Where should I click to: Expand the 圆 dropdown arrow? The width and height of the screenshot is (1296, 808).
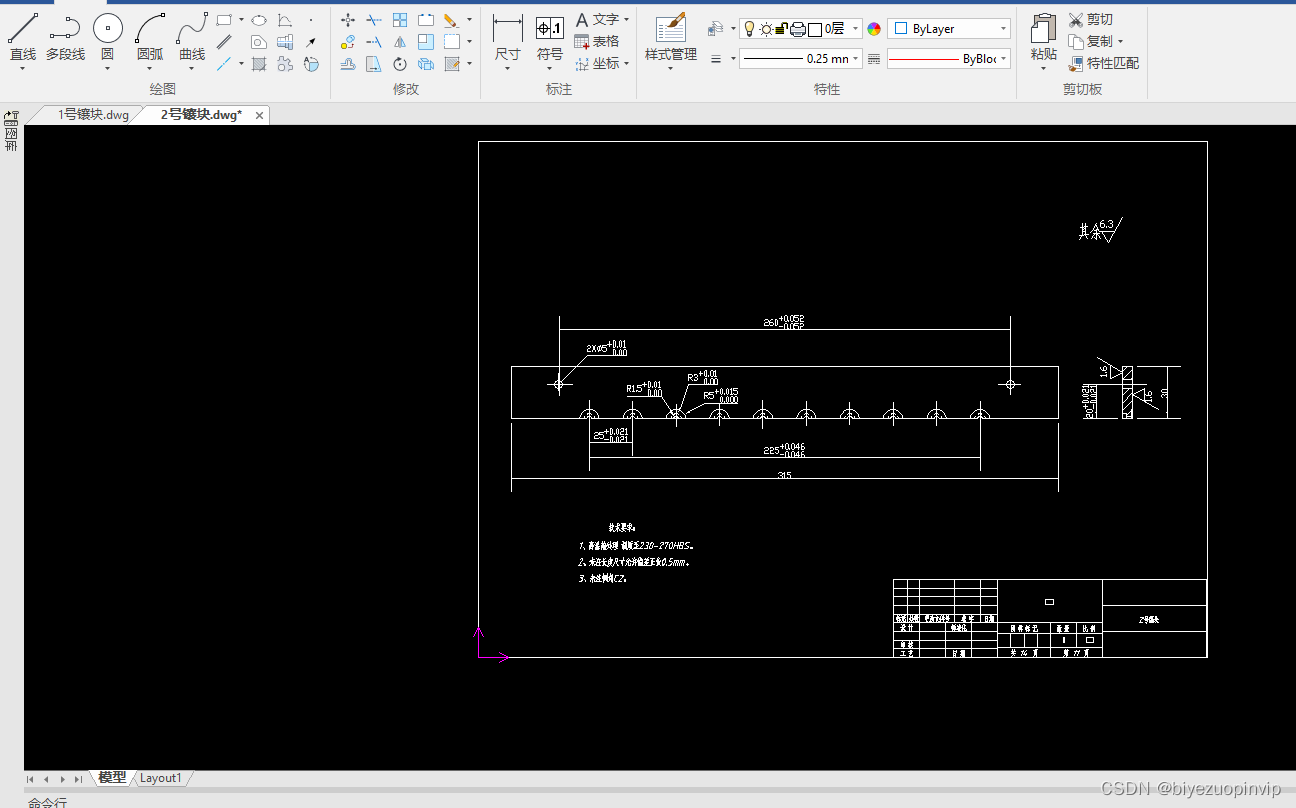(x=107, y=69)
